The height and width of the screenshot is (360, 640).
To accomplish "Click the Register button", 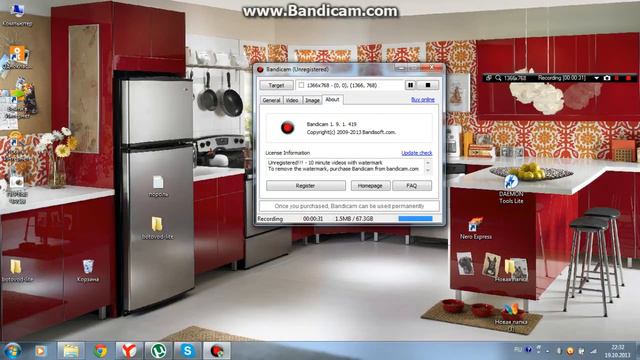I will 305,186.
